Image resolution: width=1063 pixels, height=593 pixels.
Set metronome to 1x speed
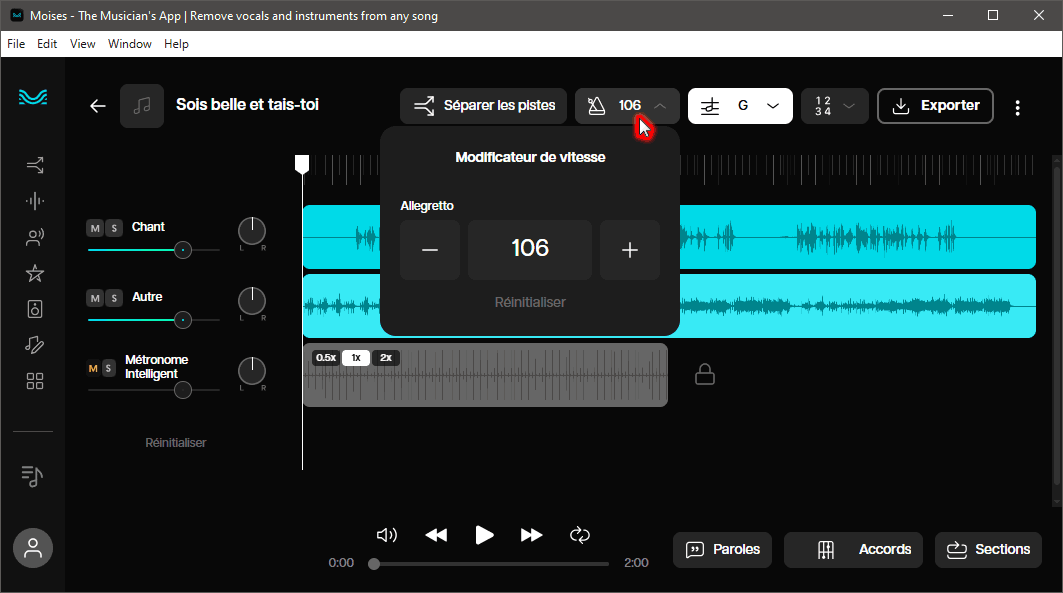[356, 358]
